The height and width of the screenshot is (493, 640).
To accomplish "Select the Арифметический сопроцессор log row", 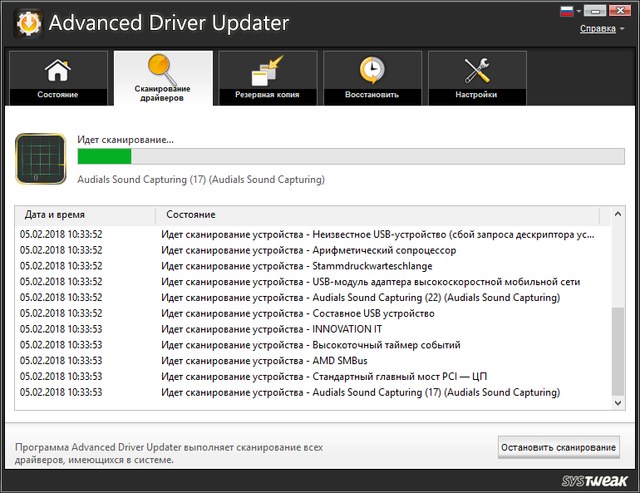I will [313, 250].
